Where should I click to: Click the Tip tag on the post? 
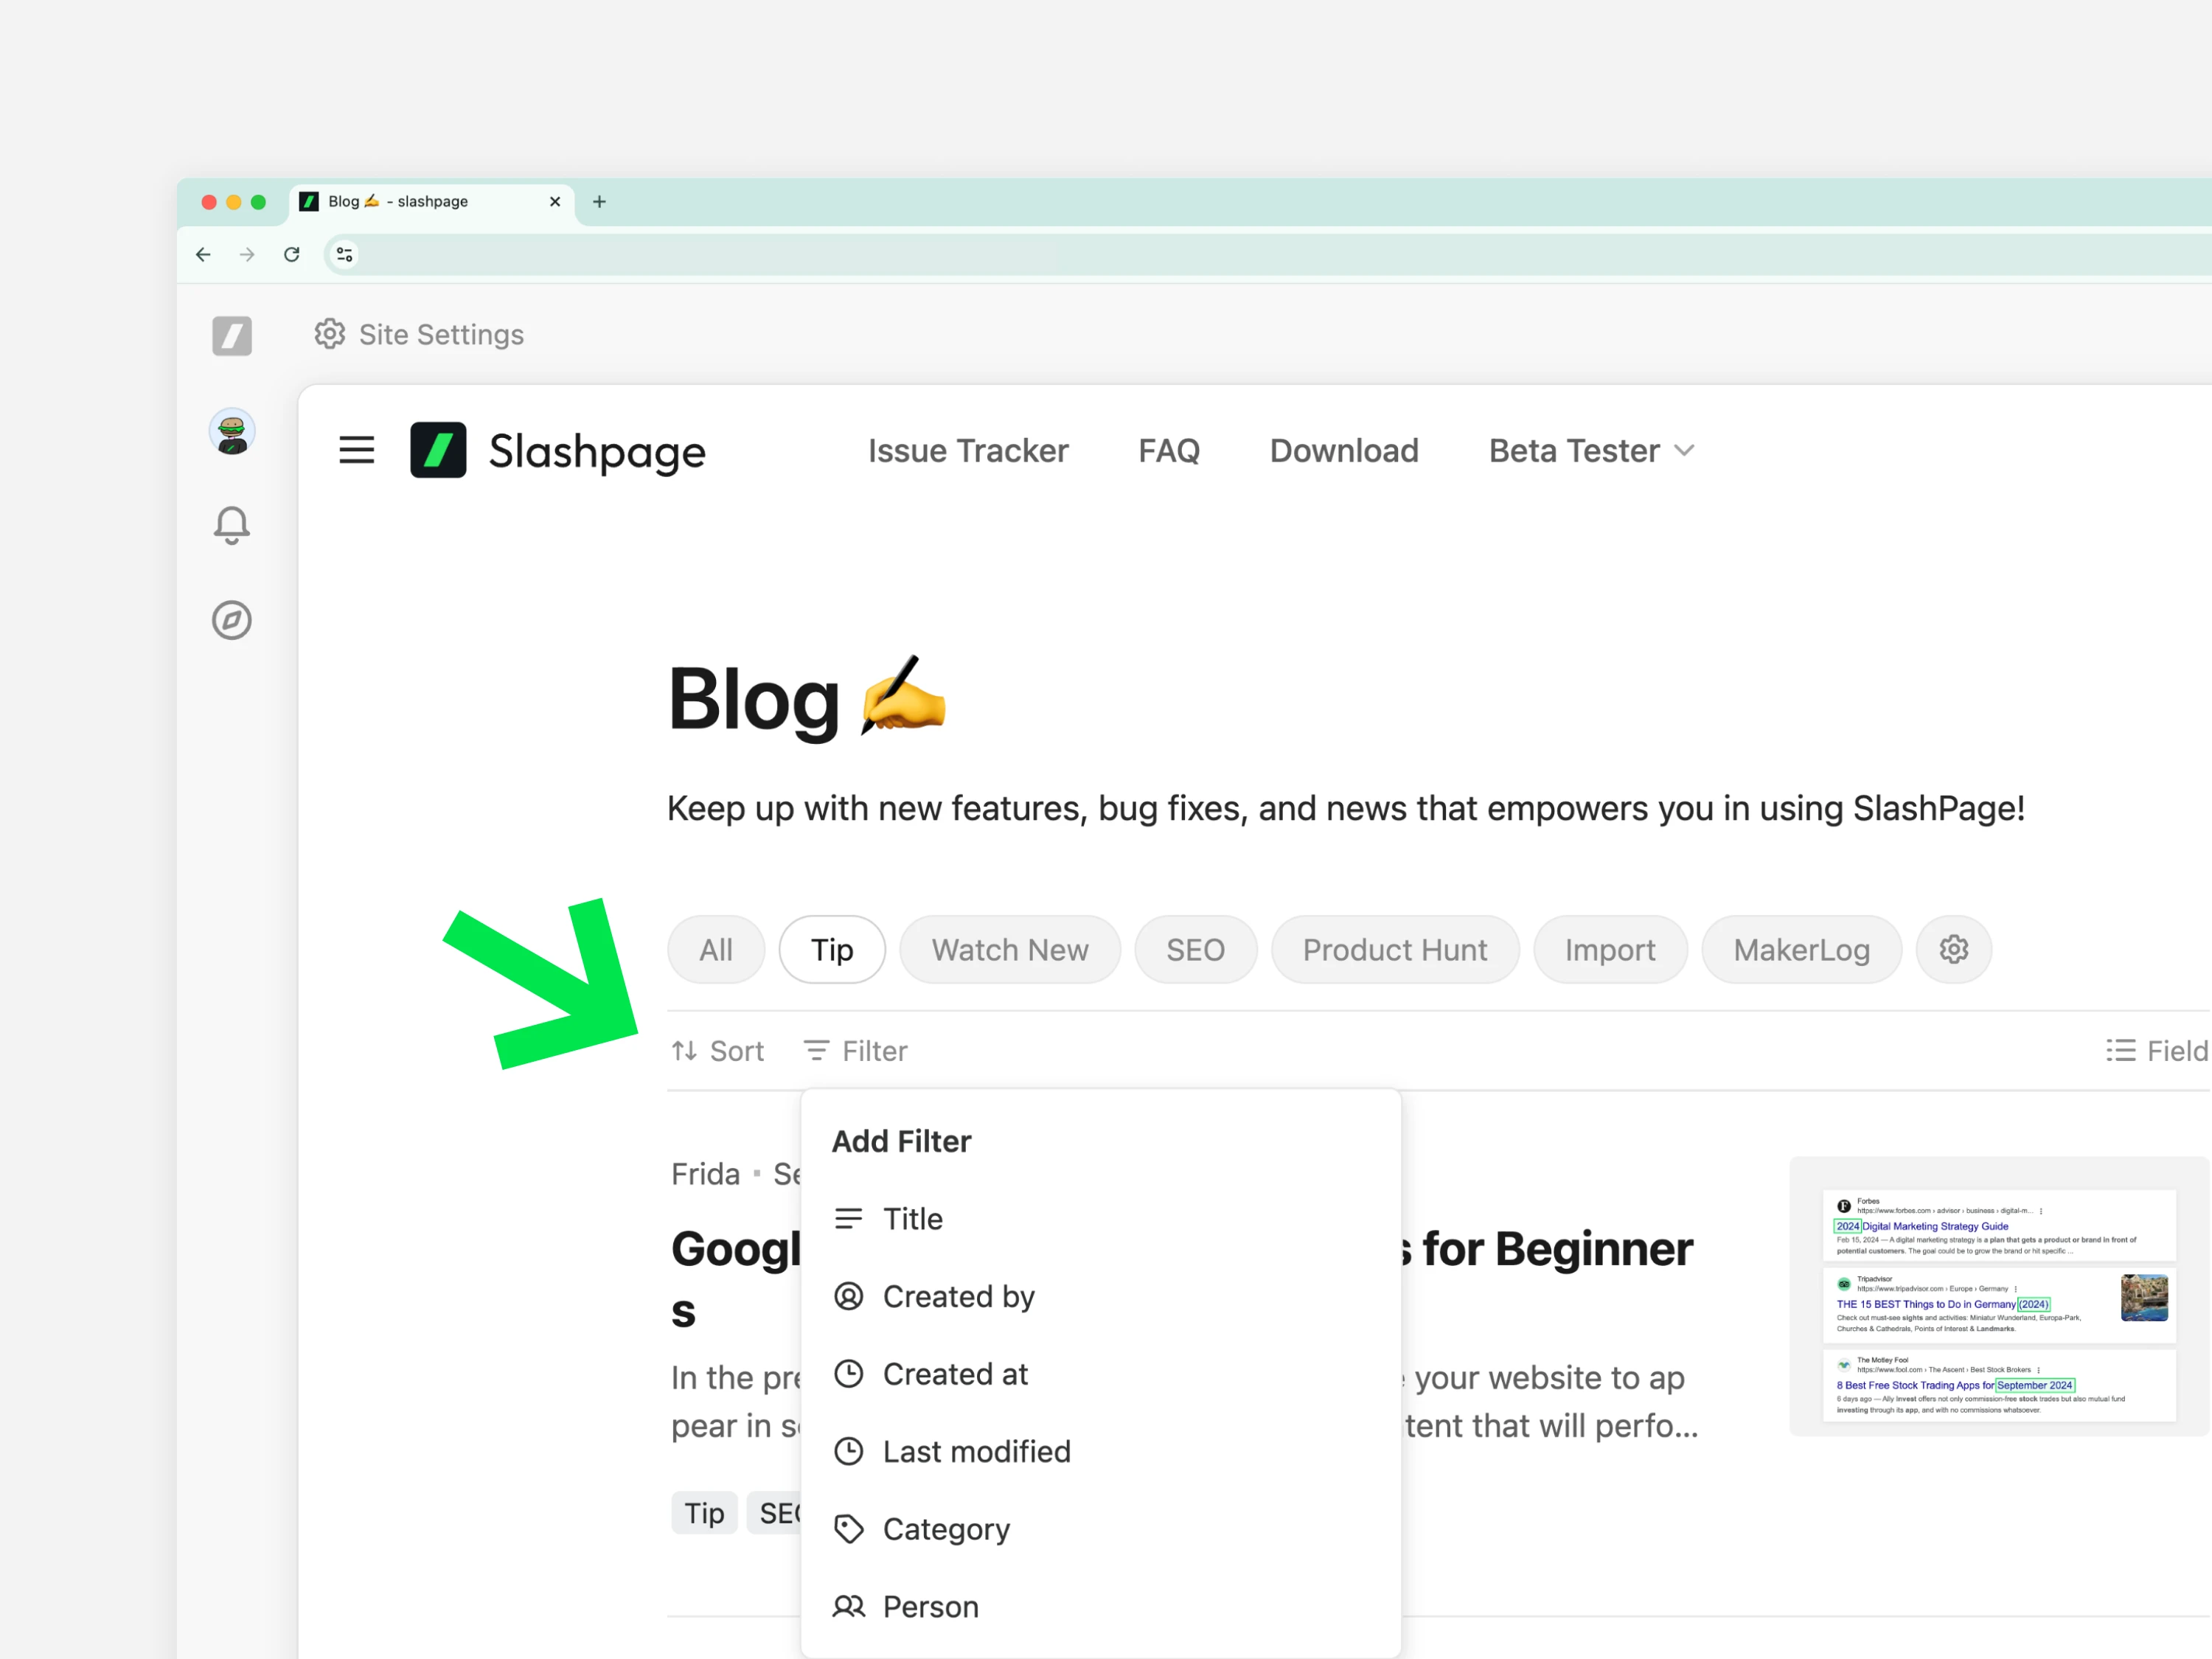pyautogui.click(x=704, y=1513)
